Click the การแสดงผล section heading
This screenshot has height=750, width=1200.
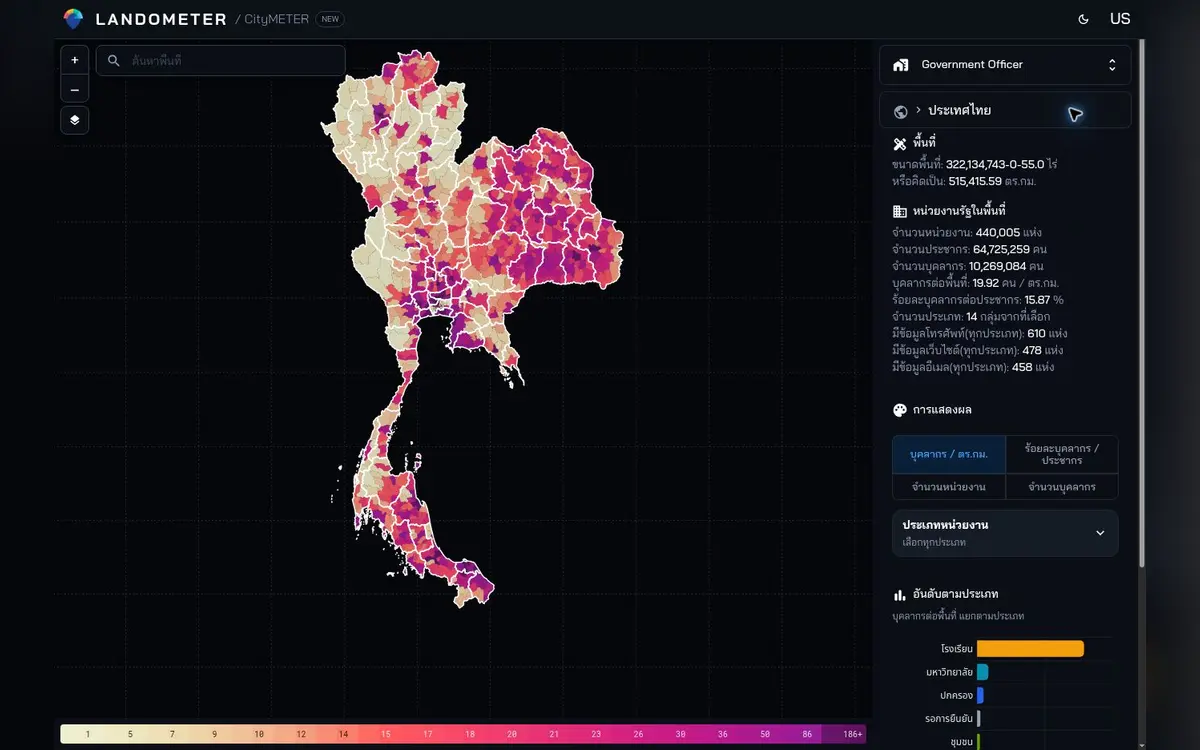click(x=942, y=410)
